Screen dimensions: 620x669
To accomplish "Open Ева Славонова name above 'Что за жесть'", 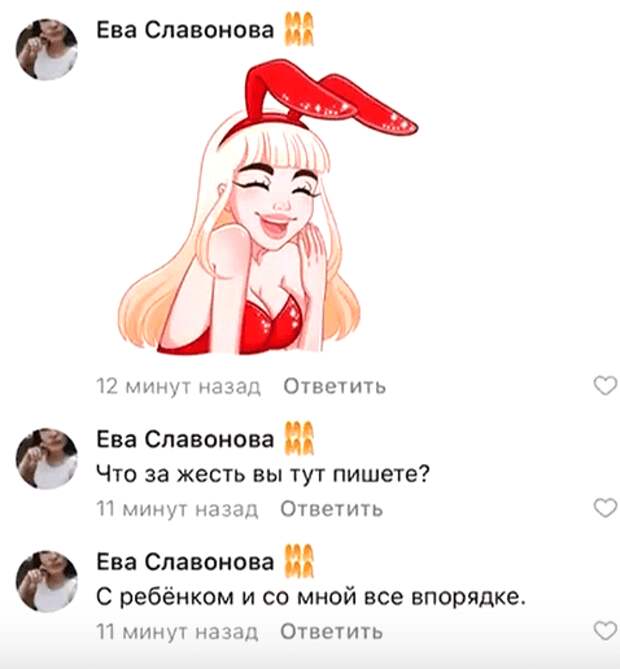I will coord(185,439).
